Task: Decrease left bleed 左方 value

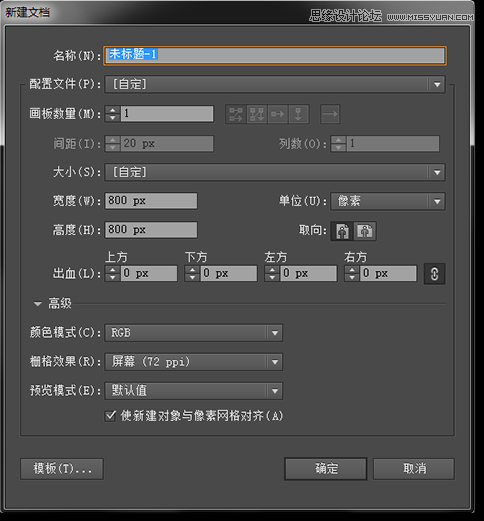Action: pyautogui.click(x=272, y=277)
